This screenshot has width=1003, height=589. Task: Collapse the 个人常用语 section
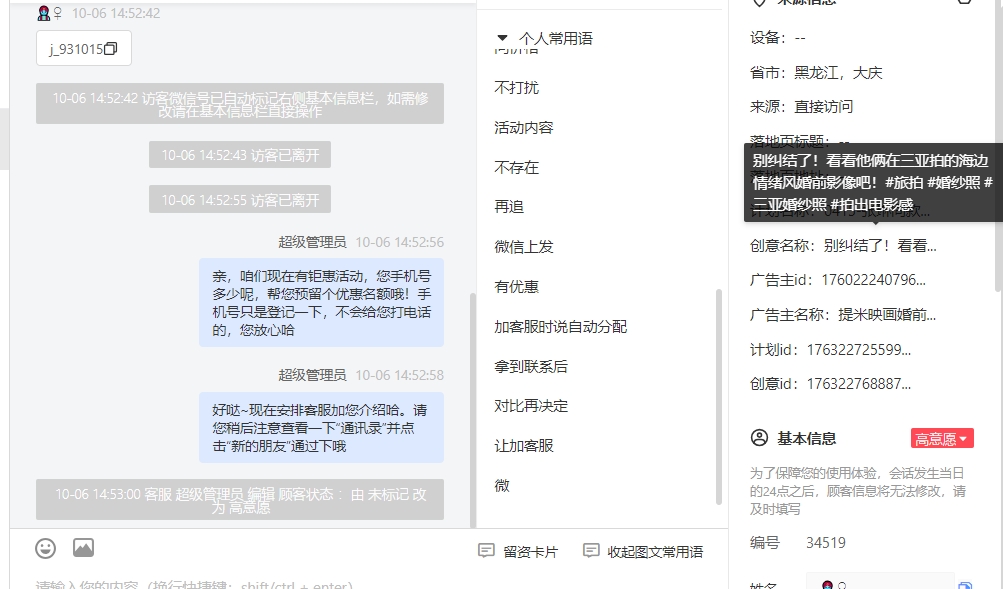coord(503,38)
